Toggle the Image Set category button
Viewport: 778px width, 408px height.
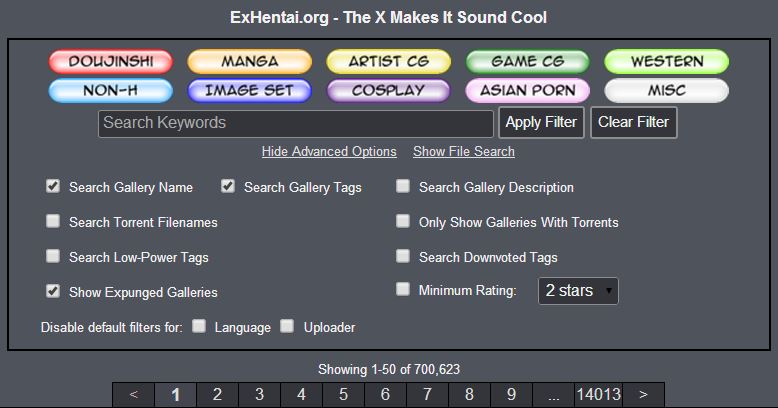click(250, 90)
